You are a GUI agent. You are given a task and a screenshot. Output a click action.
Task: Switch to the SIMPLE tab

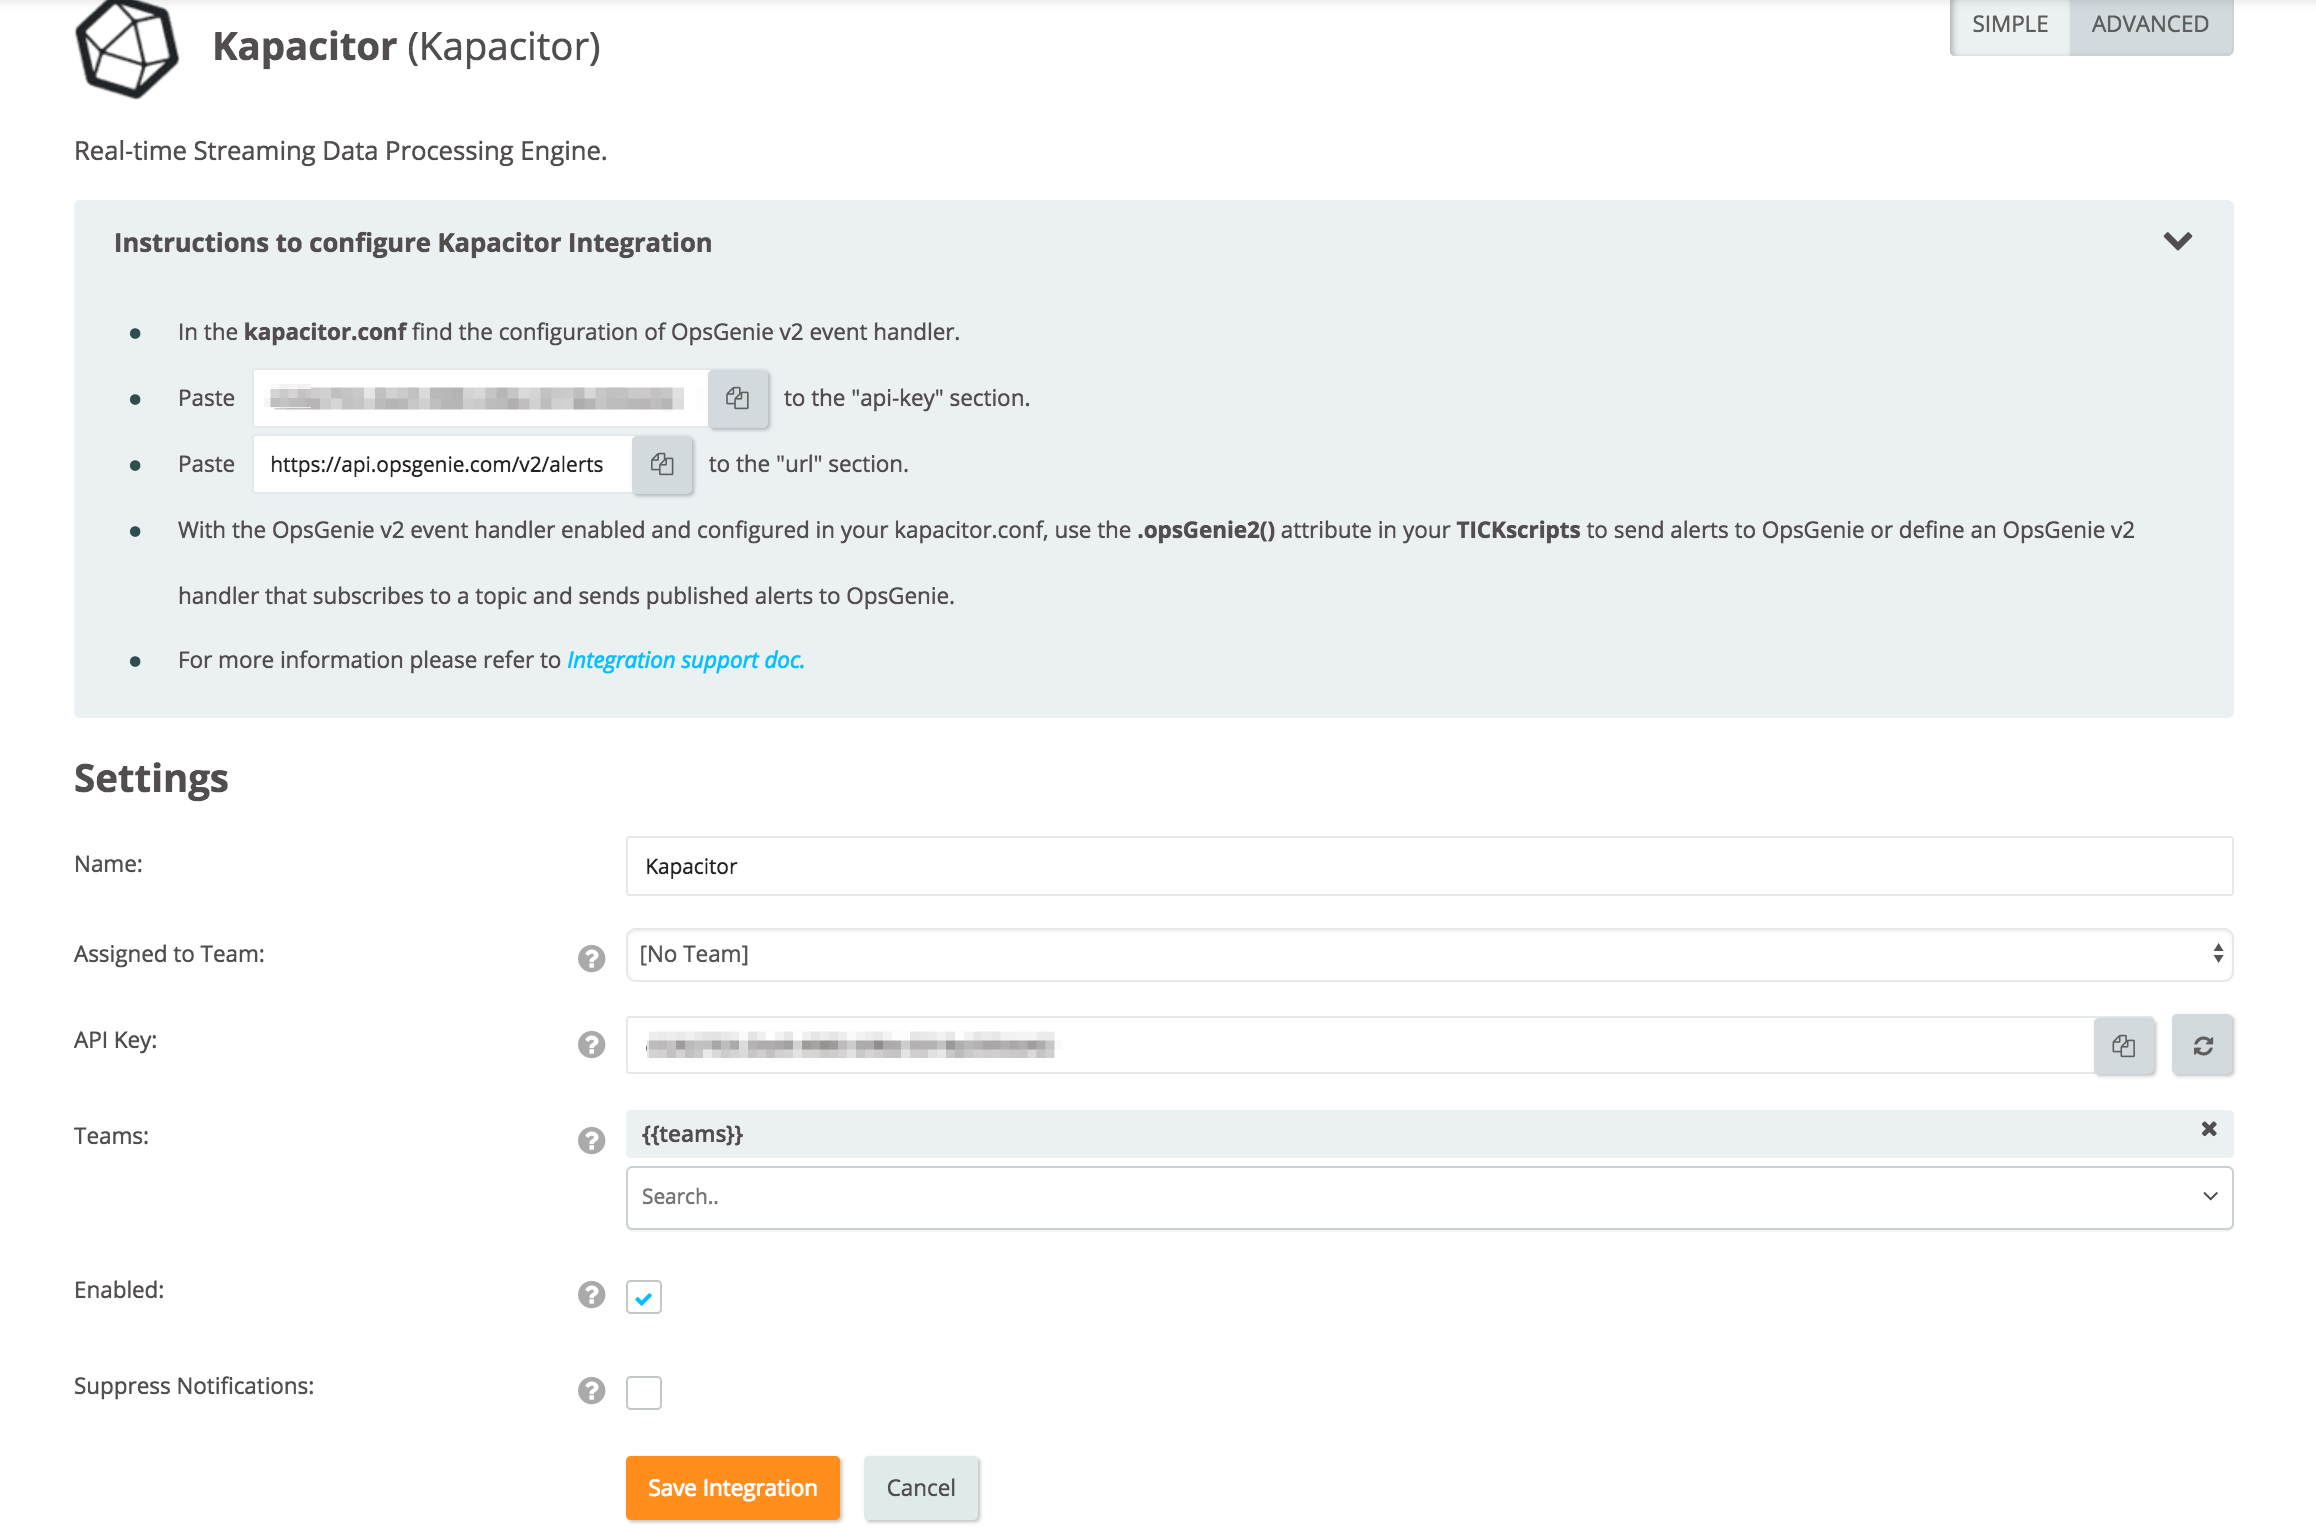click(x=2009, y=24)
